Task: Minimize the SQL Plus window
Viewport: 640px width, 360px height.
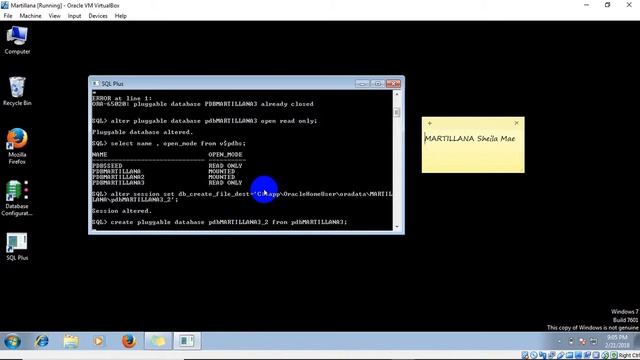Action: [x=362, y=84]
